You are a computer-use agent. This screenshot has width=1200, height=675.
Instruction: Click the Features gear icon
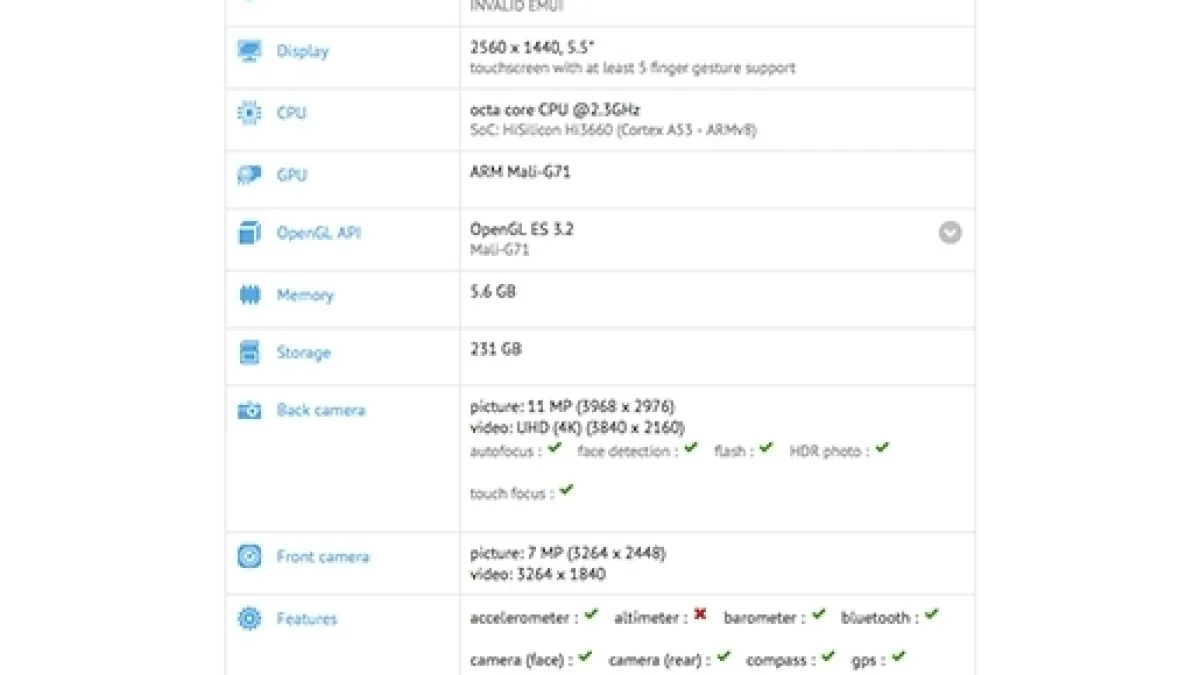(249, 619)
